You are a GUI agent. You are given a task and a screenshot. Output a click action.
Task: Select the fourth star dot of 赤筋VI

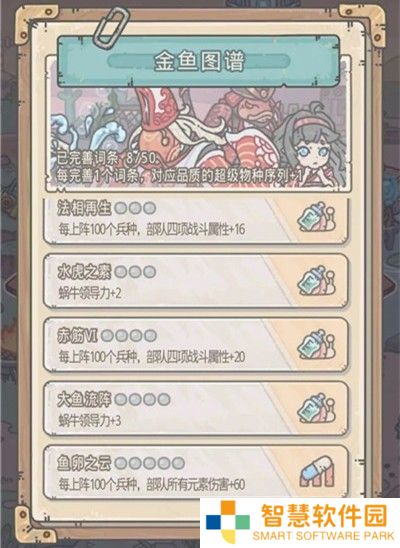(151, 336)
